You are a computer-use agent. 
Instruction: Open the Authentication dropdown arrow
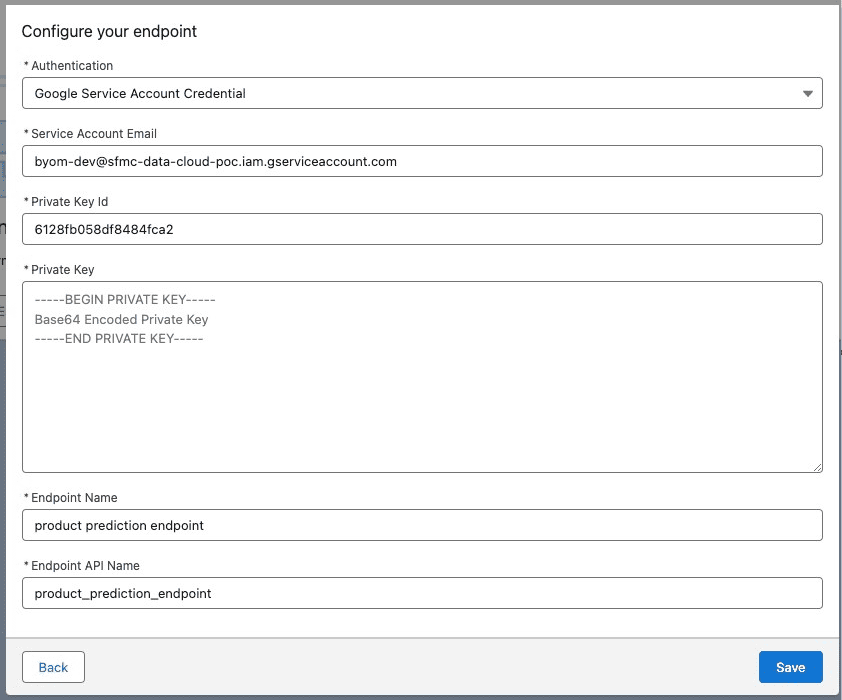click(807, 94)
